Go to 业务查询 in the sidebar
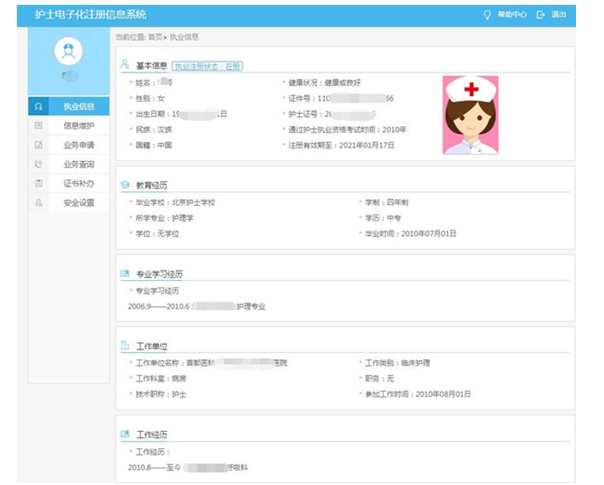The height and width of the screenshot is (485, 604). [x=78, y=164]
